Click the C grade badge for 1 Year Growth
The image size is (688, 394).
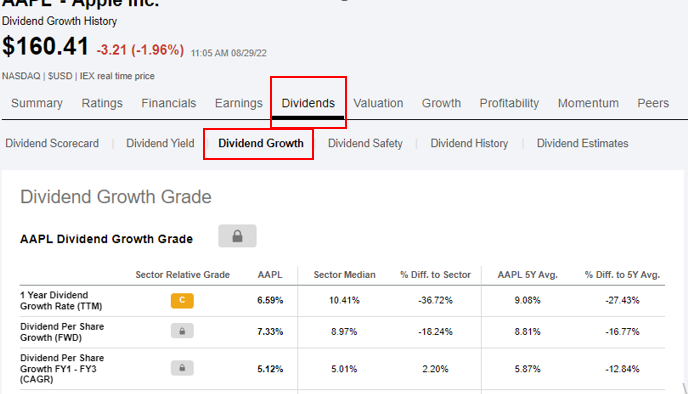click(182, 301)
